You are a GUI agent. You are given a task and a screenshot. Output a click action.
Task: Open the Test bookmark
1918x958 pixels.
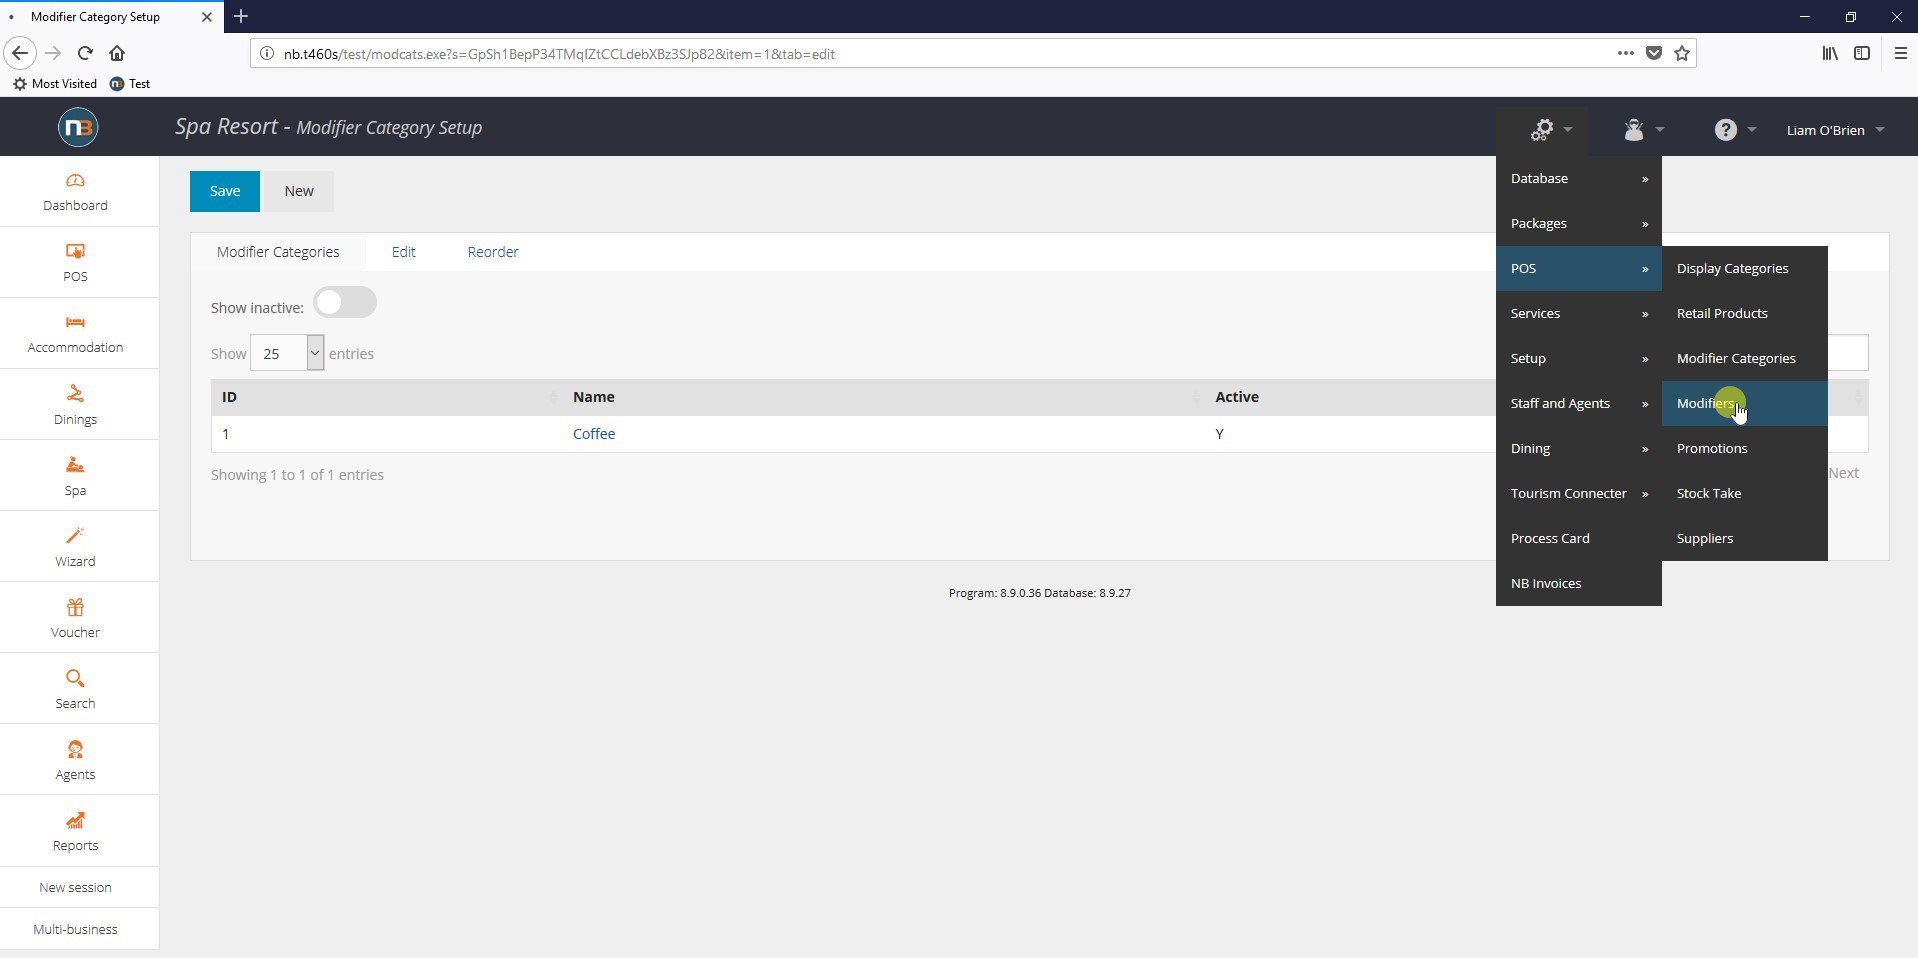pyautogui.click(x=130, y=84)
